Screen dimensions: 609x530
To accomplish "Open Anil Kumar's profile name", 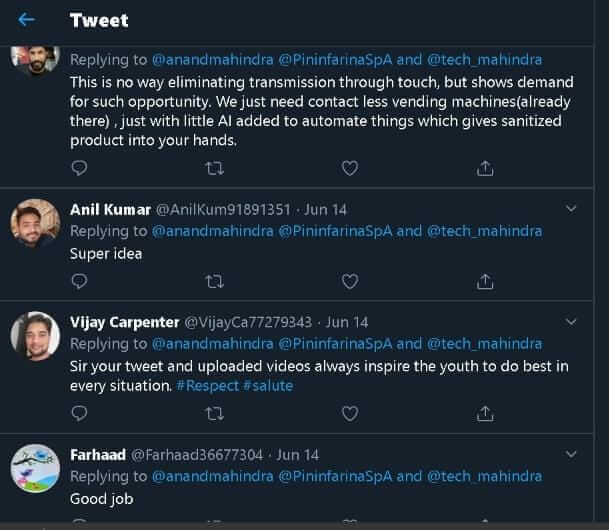I will (110, 209).
